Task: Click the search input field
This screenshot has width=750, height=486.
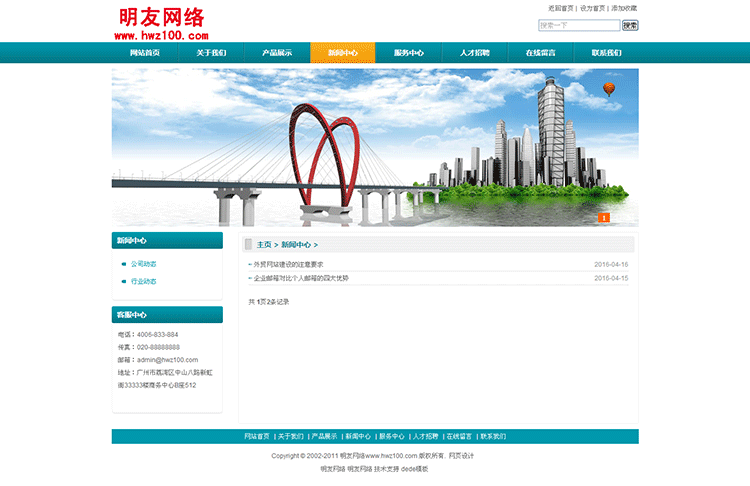Action: tap(578, 26)
